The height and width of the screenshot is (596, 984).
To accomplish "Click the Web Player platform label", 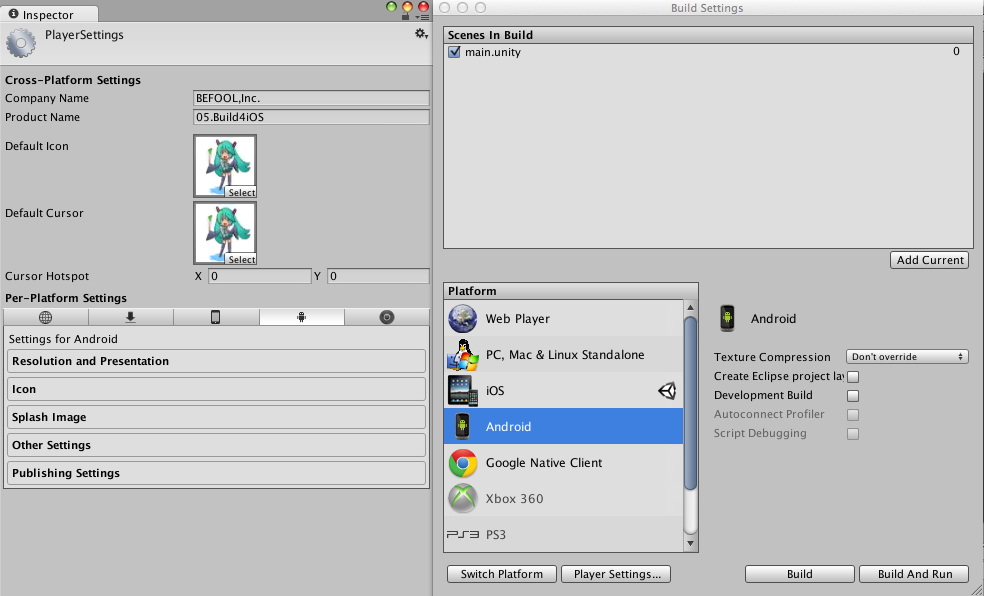I will (518, 319).
